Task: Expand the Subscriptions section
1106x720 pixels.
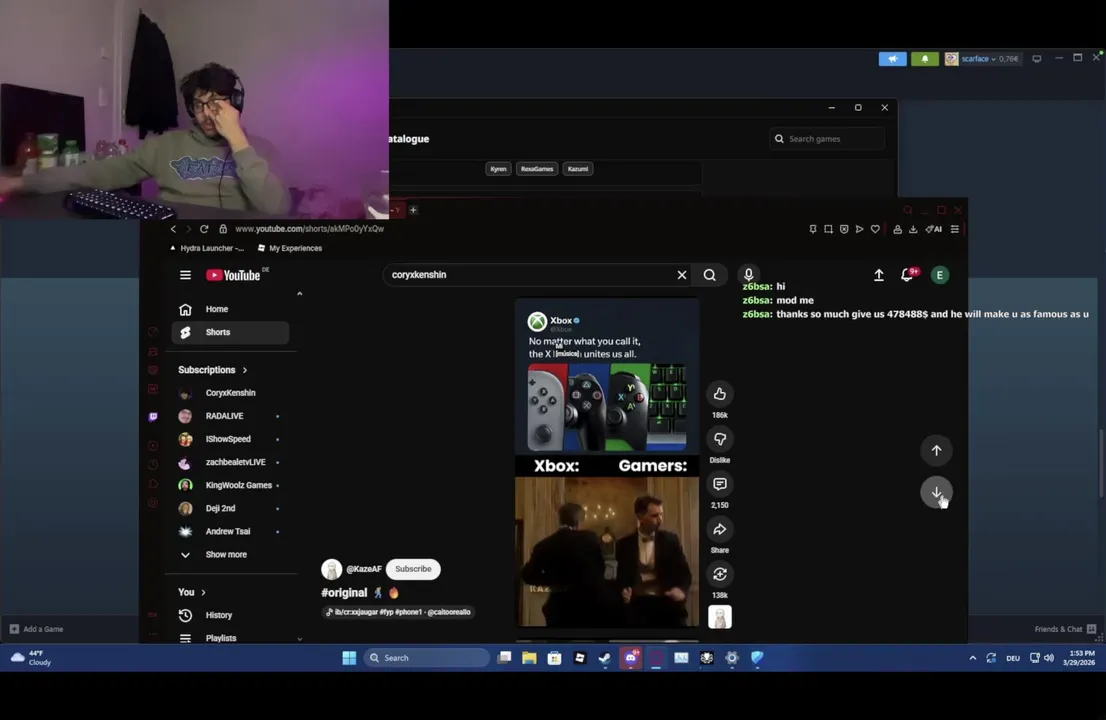Action: coord(213,370)
